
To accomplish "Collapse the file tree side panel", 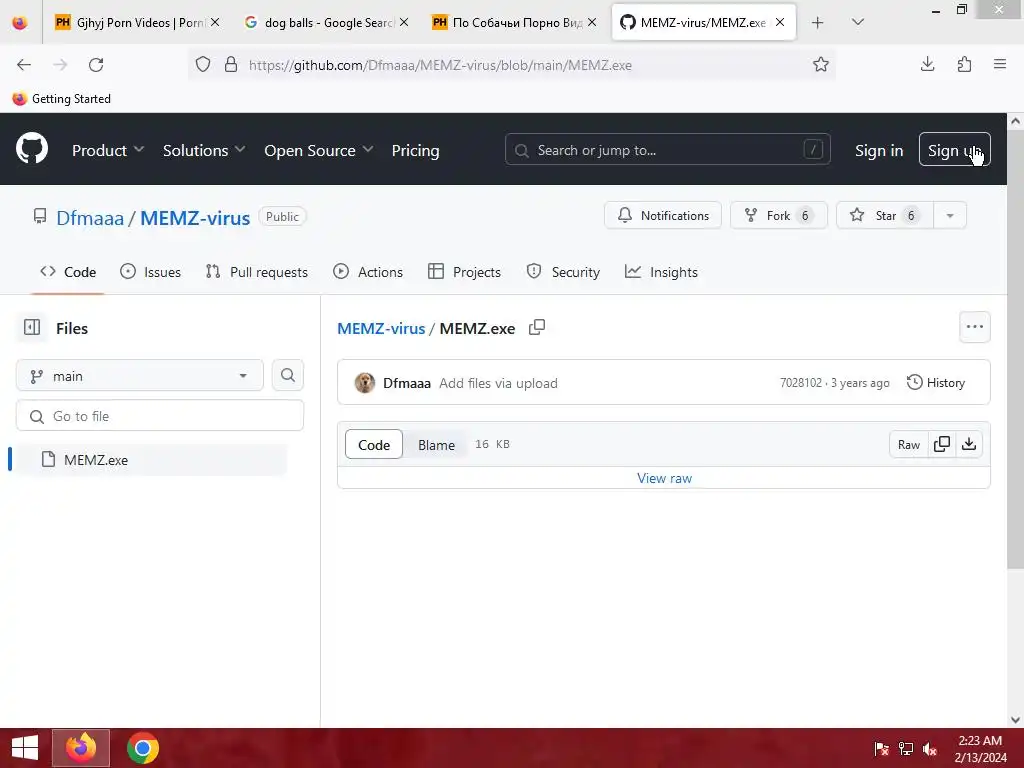I will click(x=31, y=327).
